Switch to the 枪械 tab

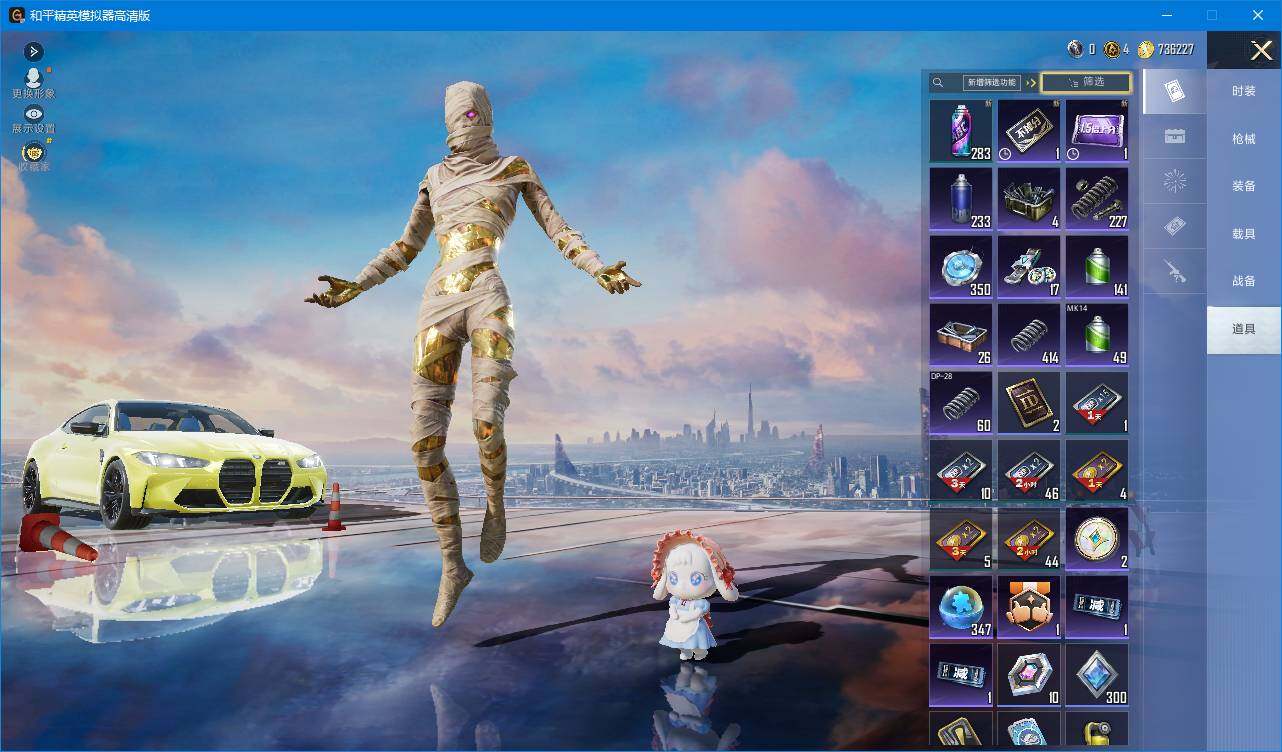(1244, 139)
